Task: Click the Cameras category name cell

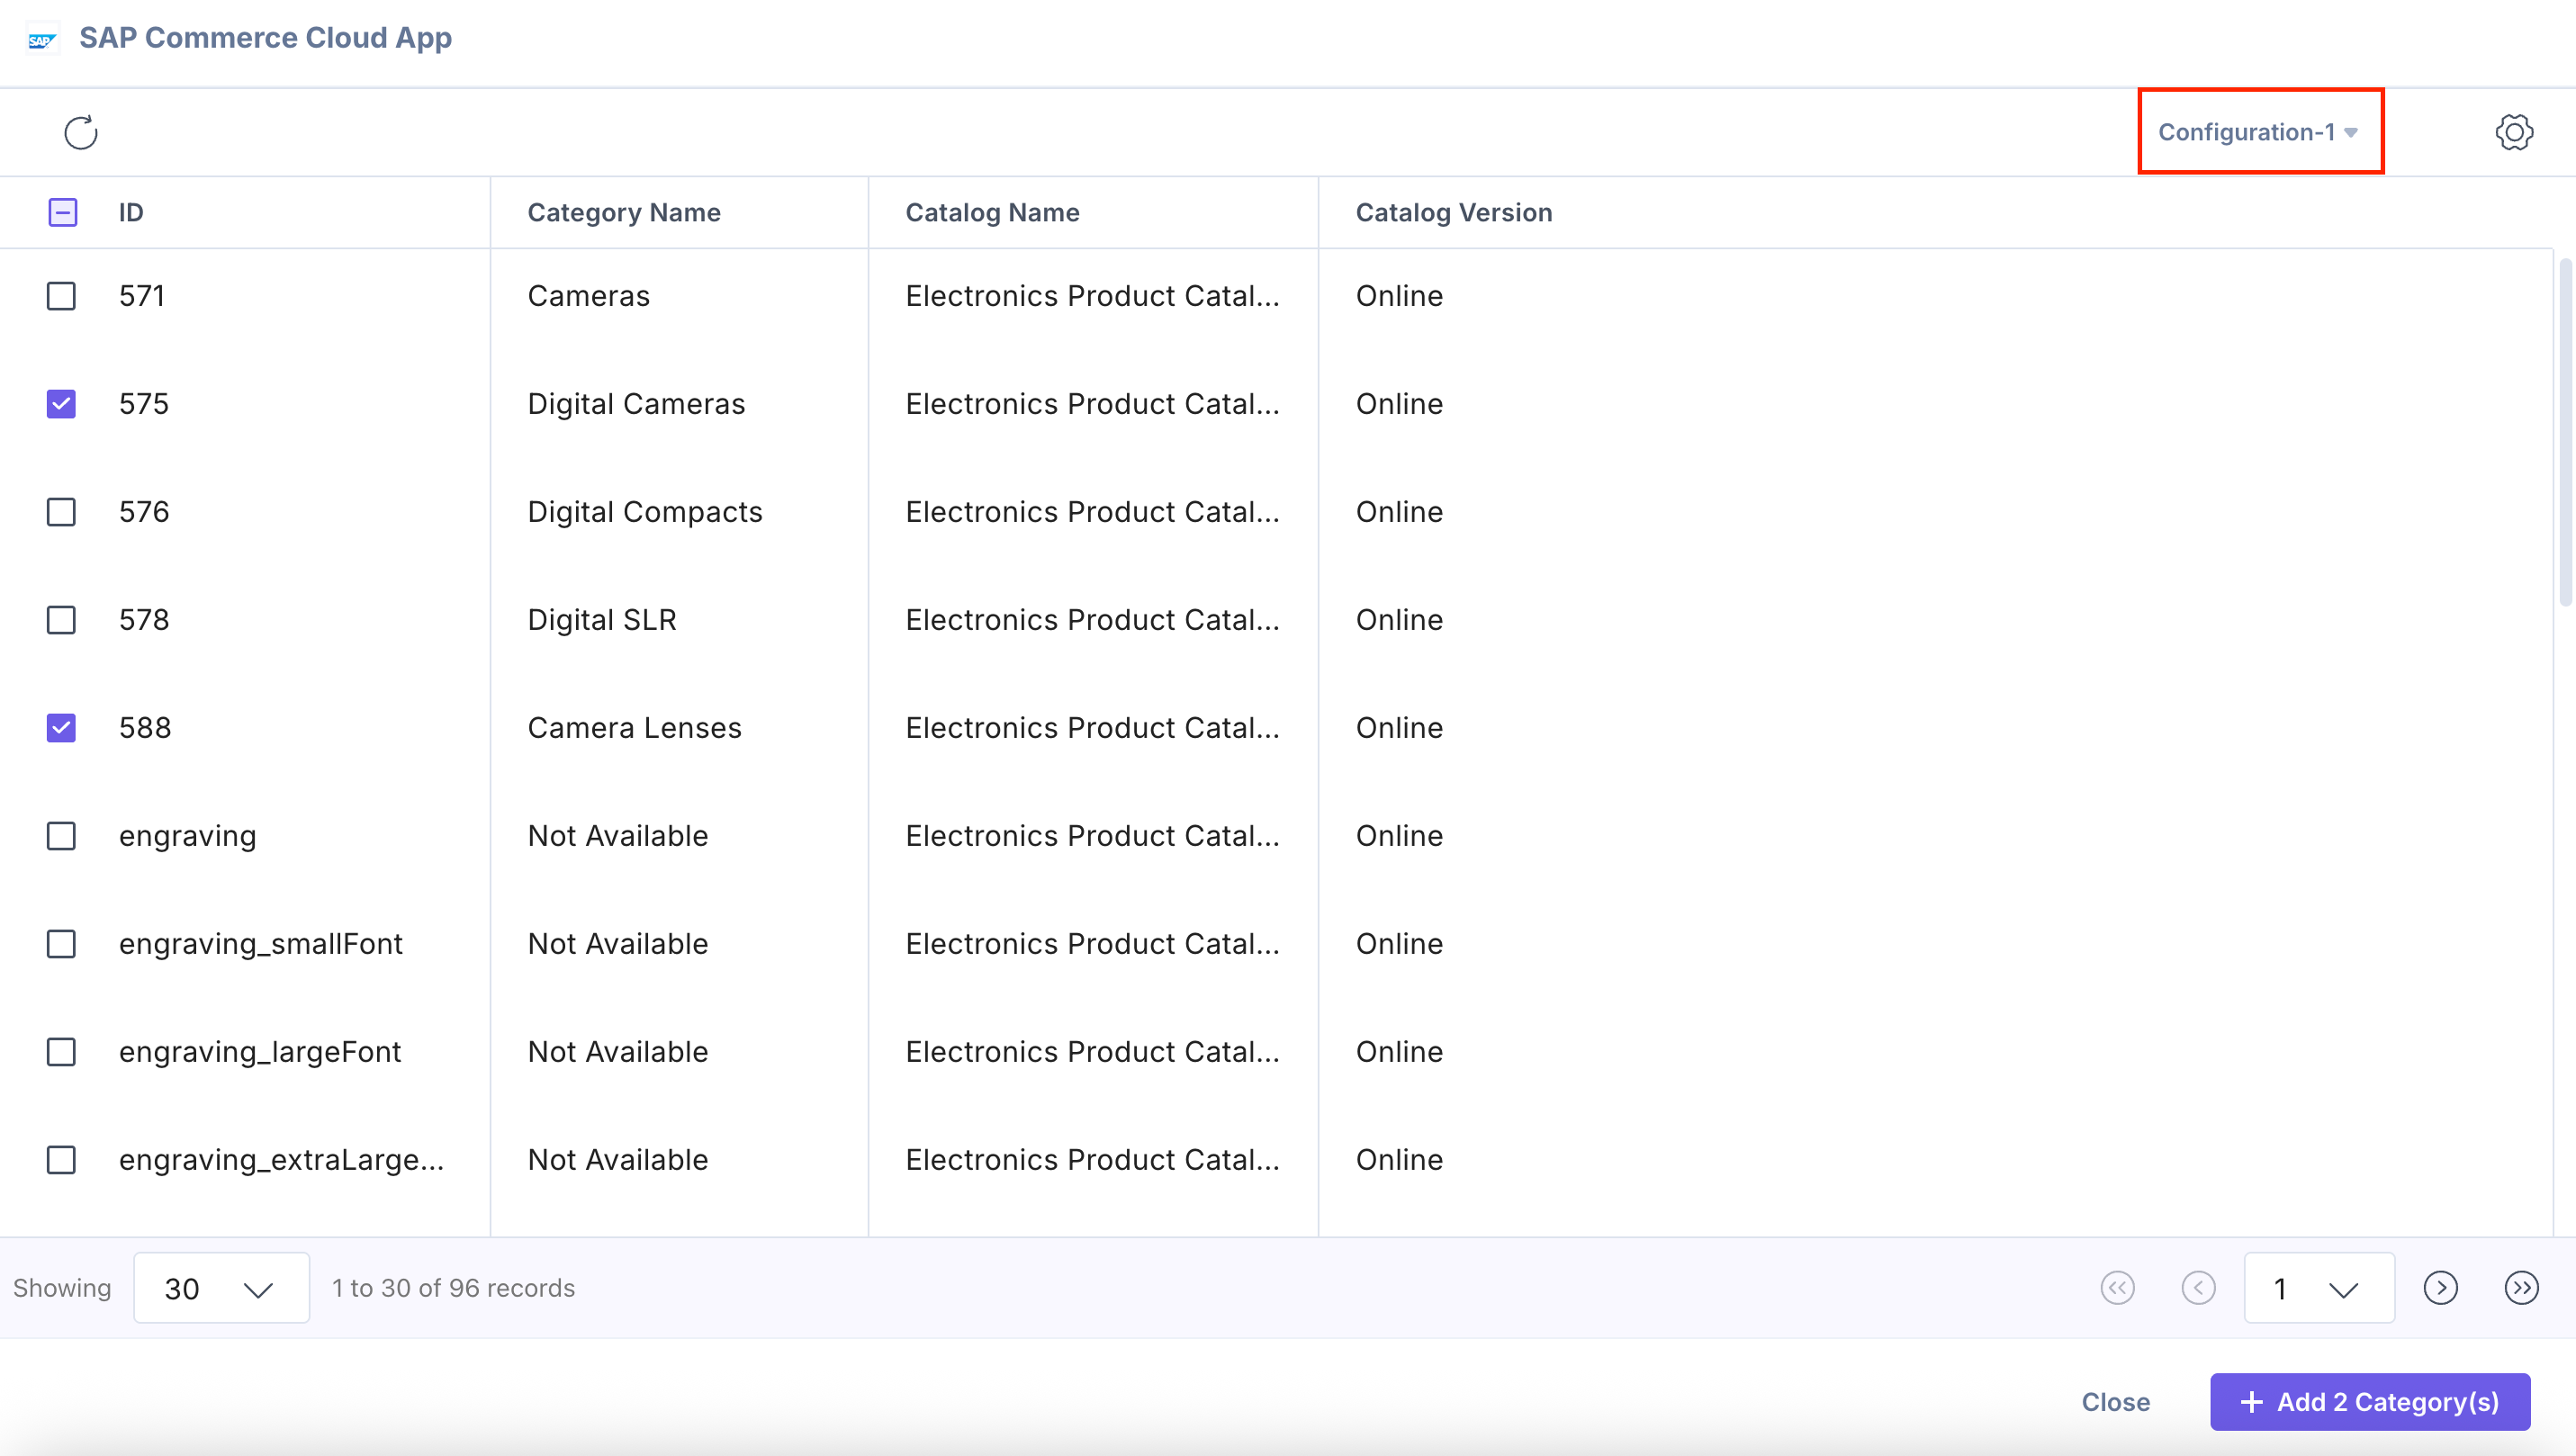Action: pyautogui.click(x=588, y=296)
